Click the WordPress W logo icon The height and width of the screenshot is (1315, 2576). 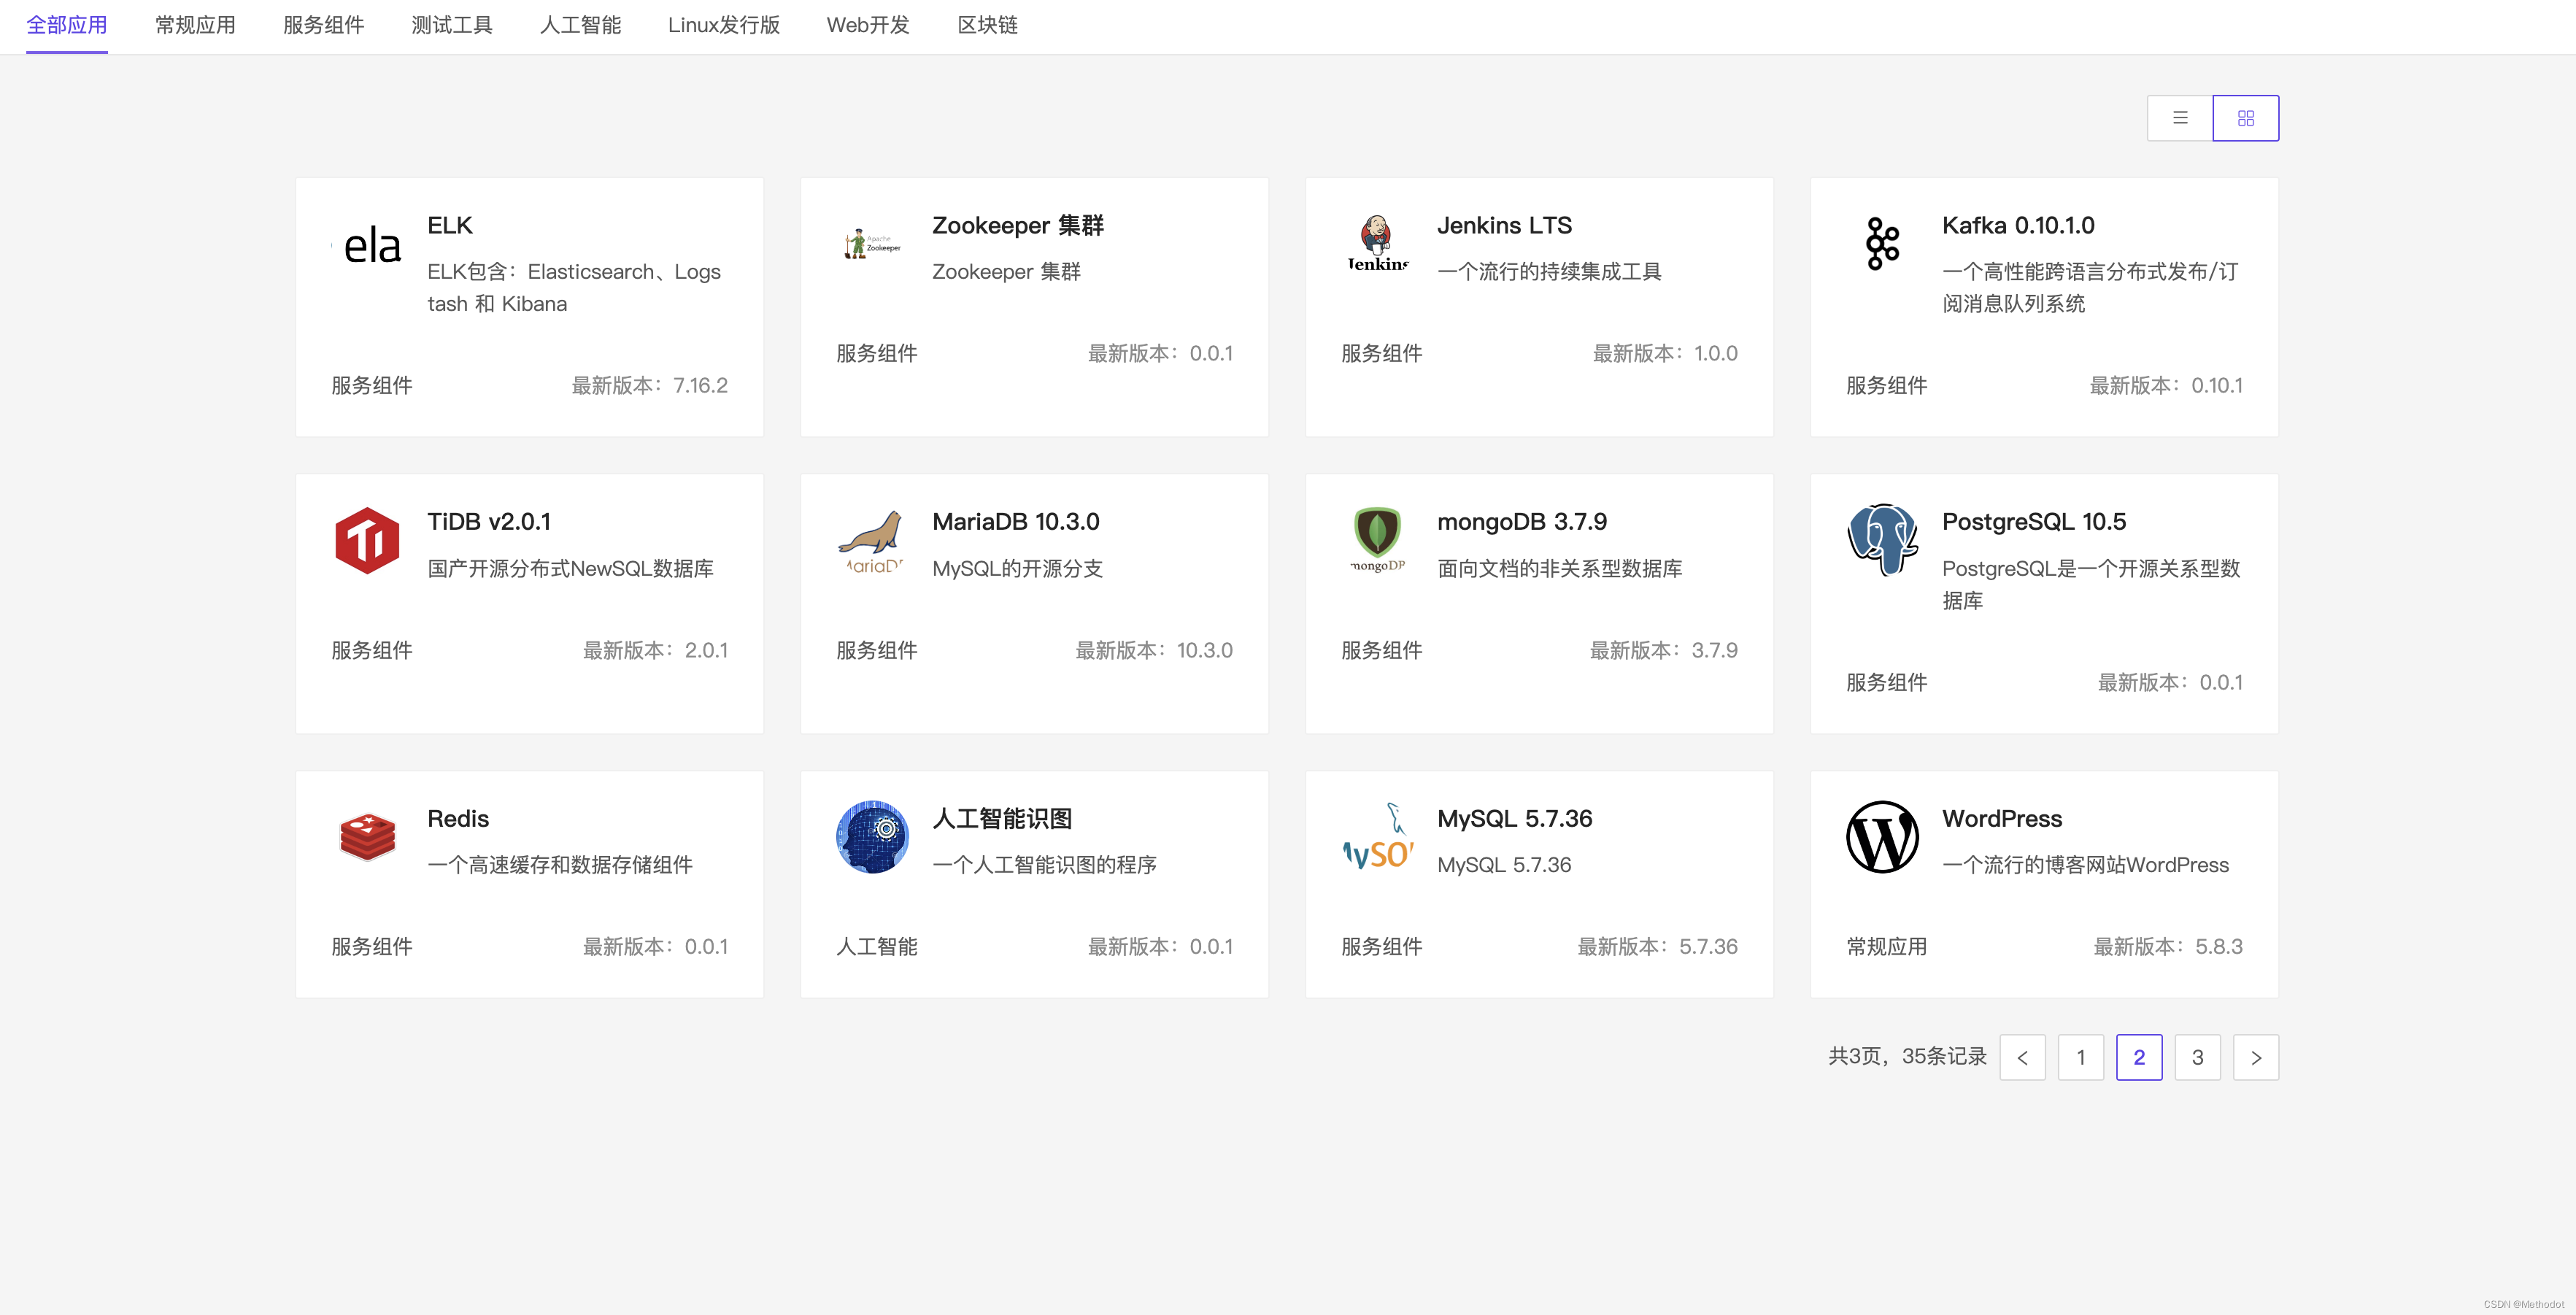click(x=1883, y=837)
